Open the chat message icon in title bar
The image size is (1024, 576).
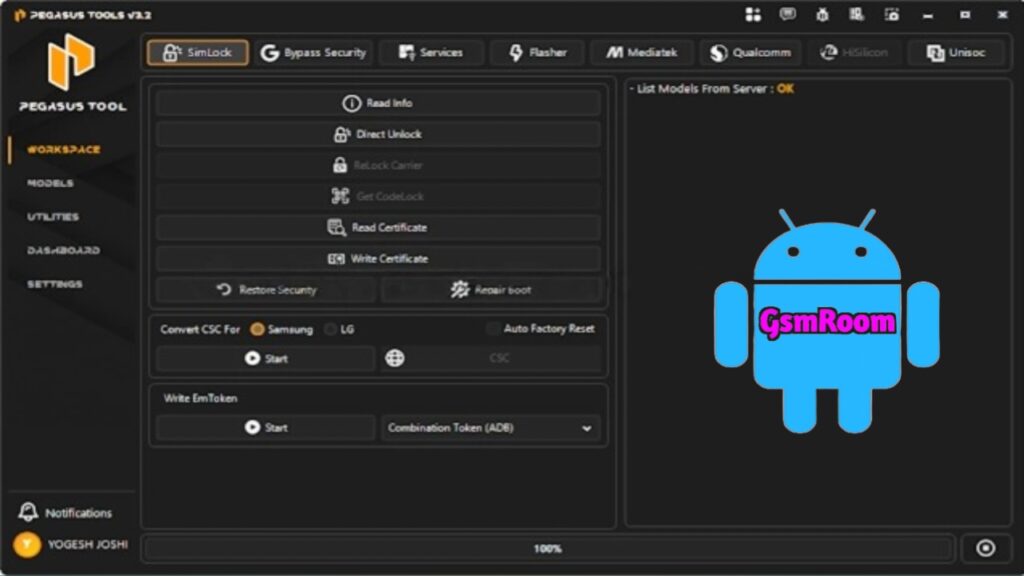click(788, 15)
